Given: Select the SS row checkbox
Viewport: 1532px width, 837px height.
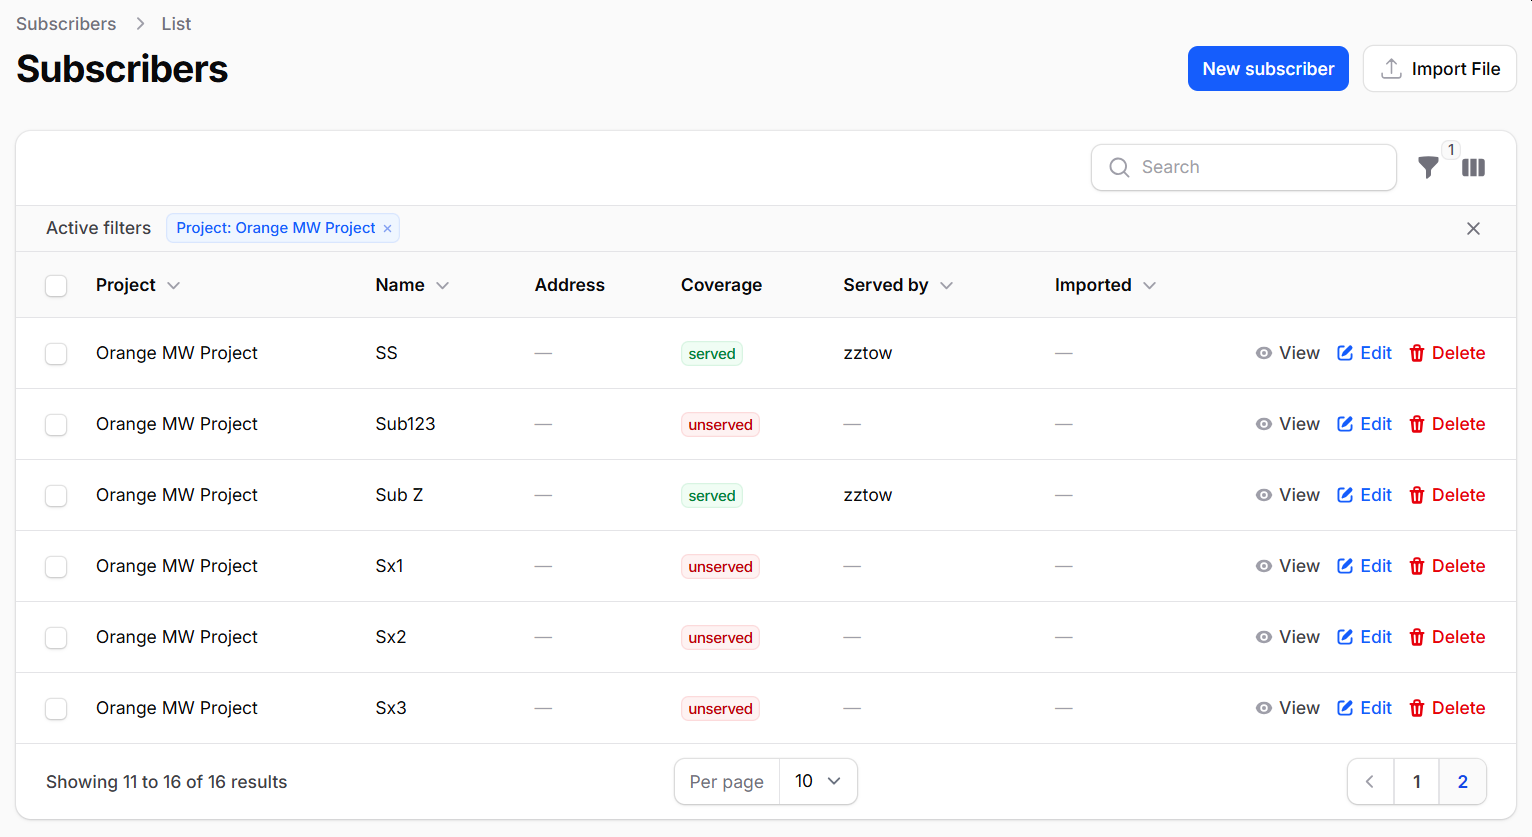Looking at the screenshot, I should click(56, 354).
